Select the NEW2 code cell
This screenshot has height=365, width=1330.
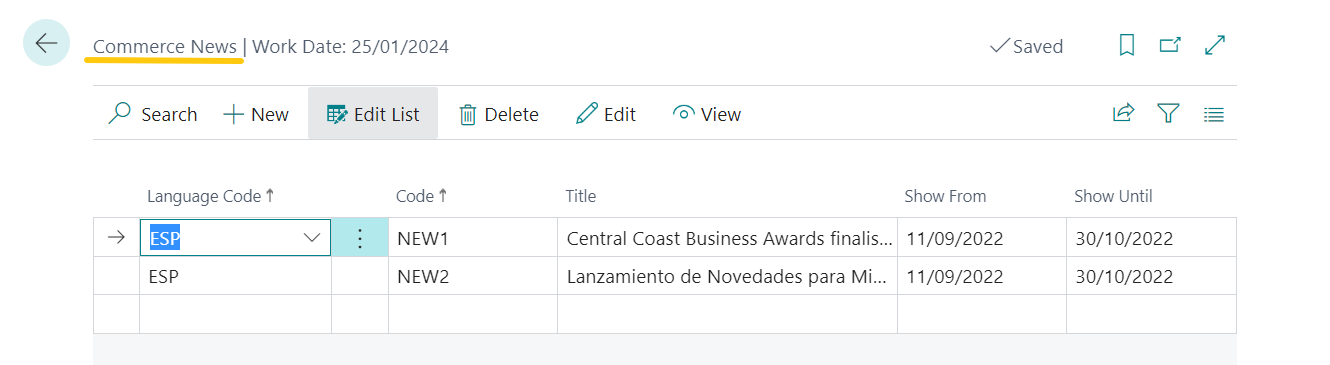coord(473,276)
